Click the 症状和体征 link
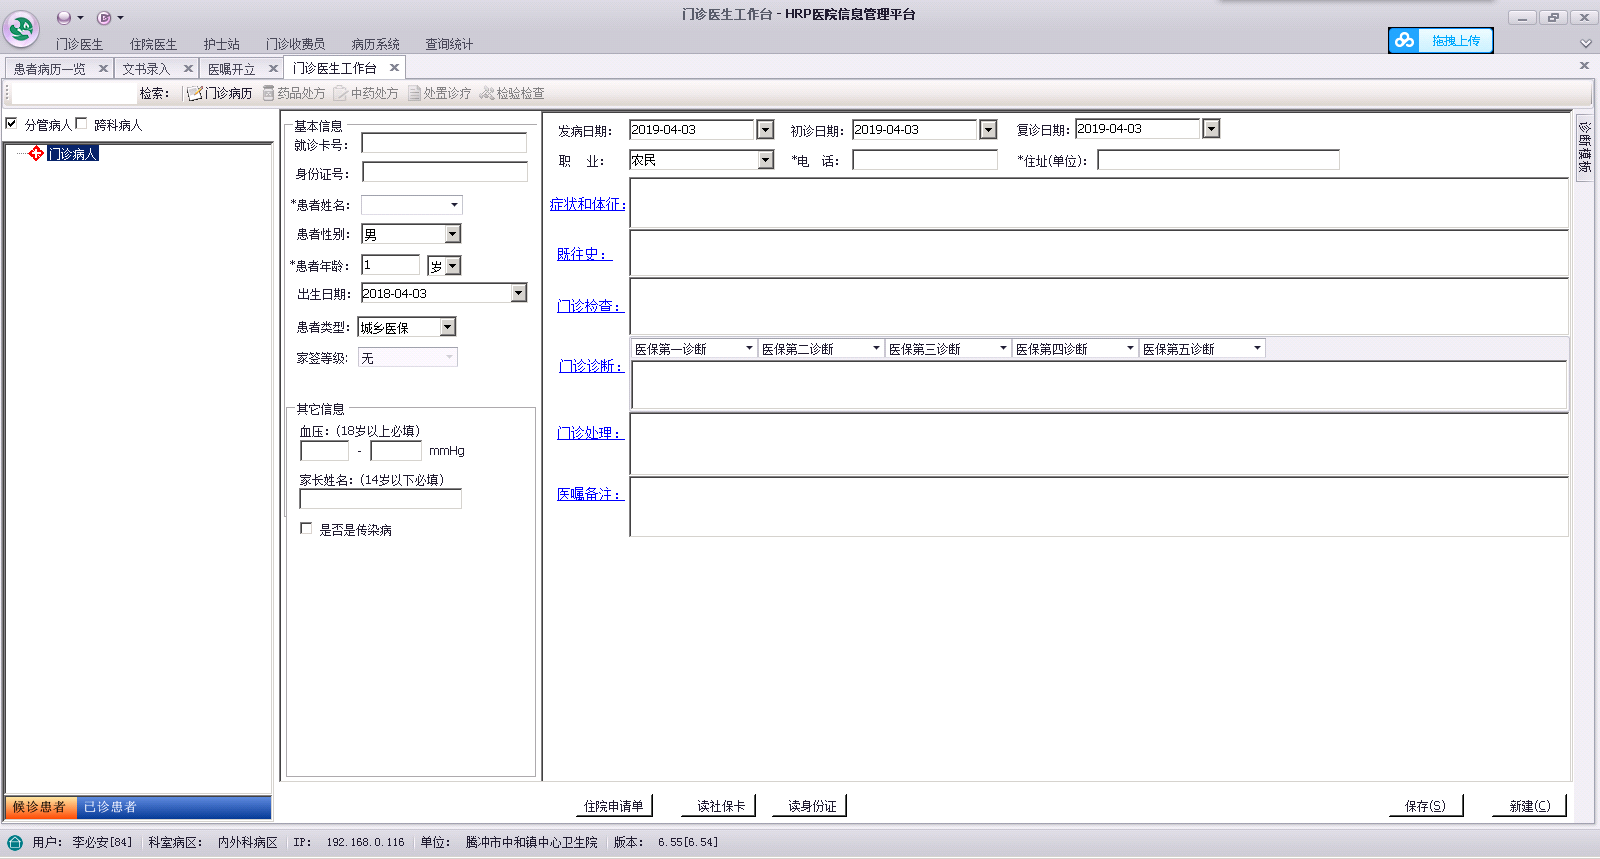The height and width of the screenshot is (859, 1600). coord(588,204)
